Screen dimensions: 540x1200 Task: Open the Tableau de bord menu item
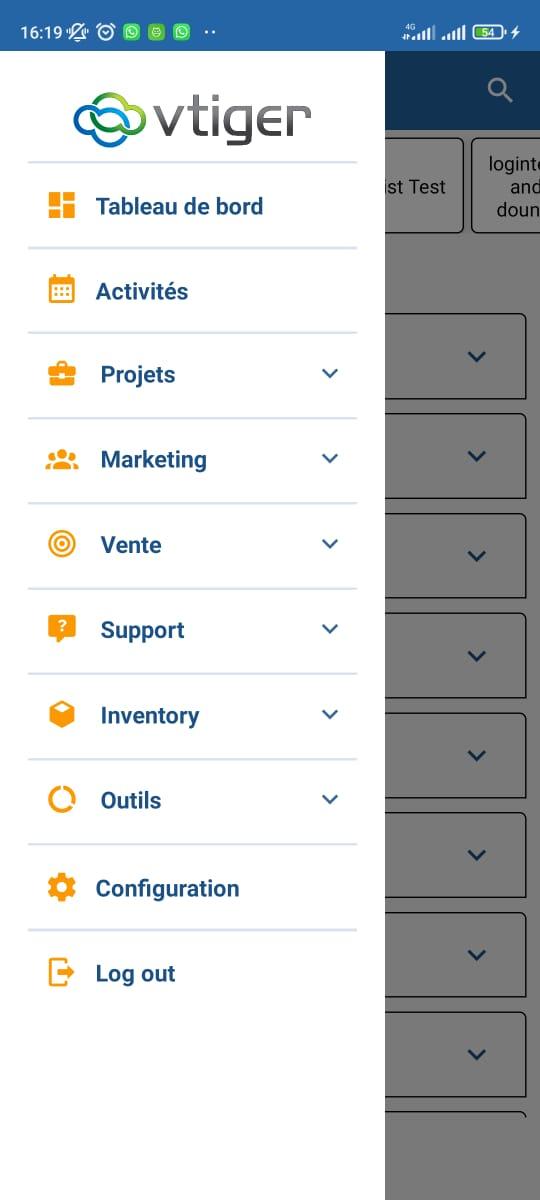(x=192, y=206)
